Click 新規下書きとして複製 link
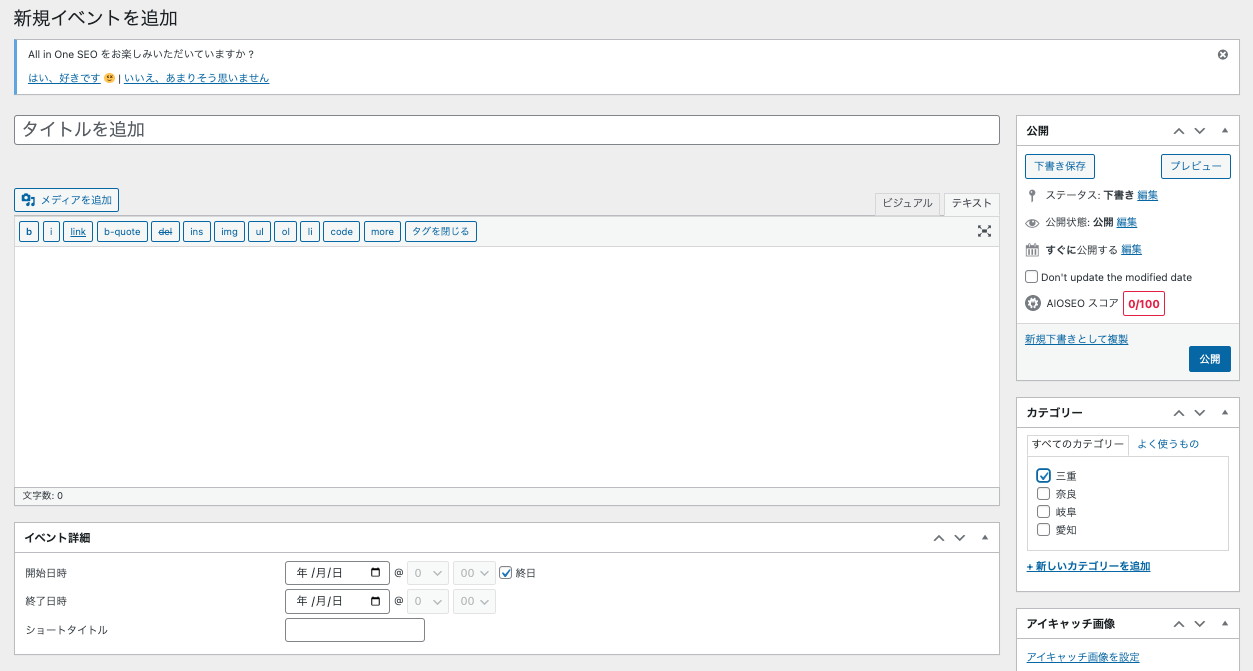This screenshot has width=1253, height=671. click(1076, 339)
